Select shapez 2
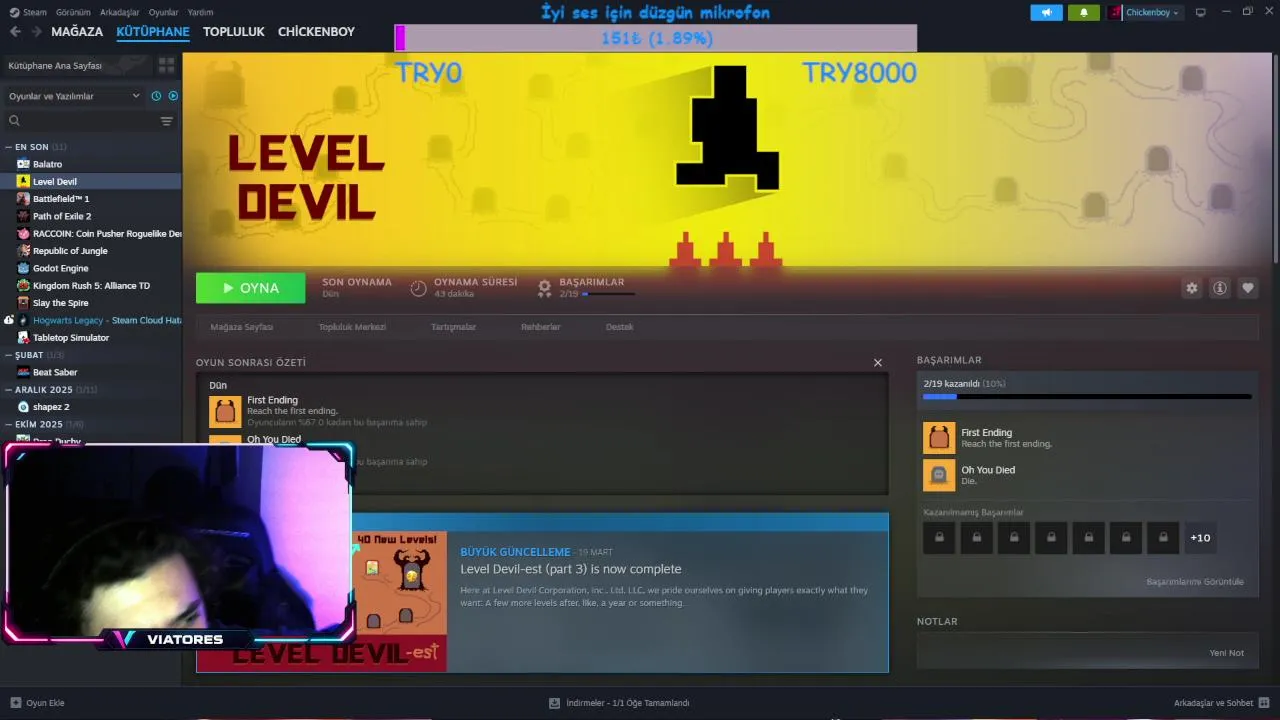 pos(91,407)
